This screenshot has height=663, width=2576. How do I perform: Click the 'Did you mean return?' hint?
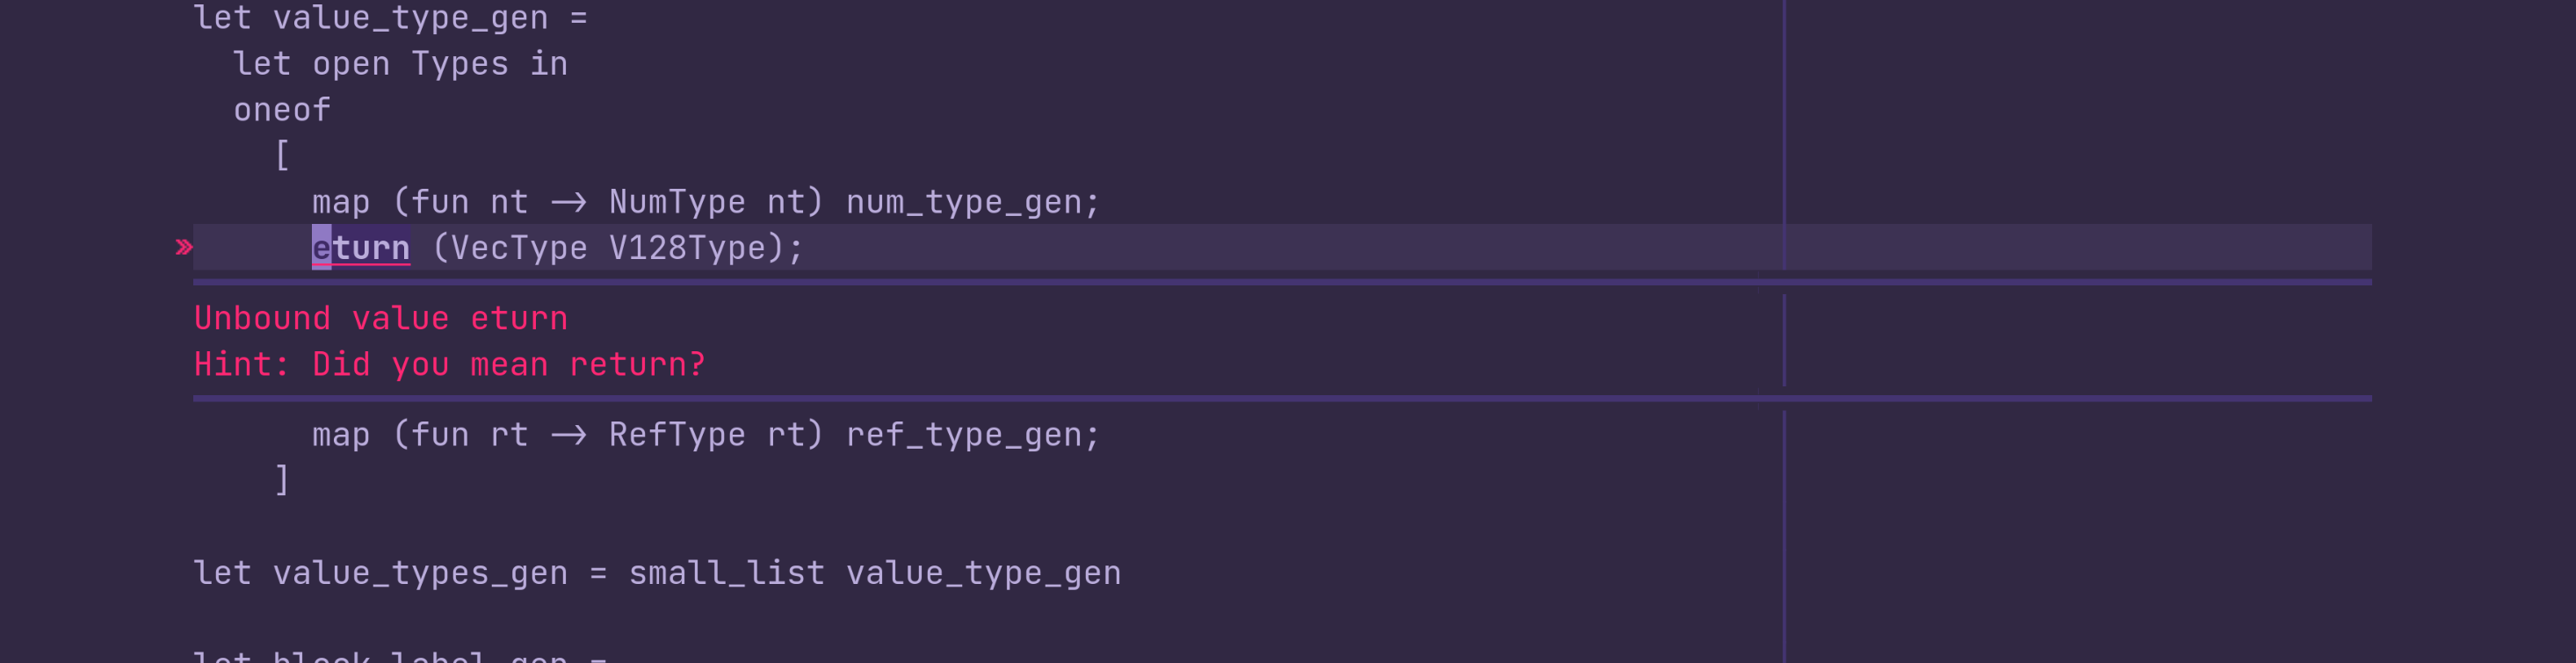(509, 364)
